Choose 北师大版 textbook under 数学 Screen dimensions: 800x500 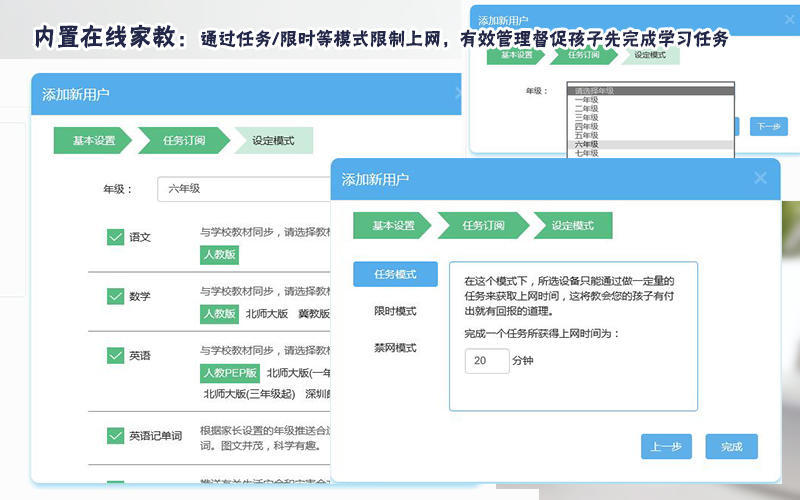[x=267, y=314]
